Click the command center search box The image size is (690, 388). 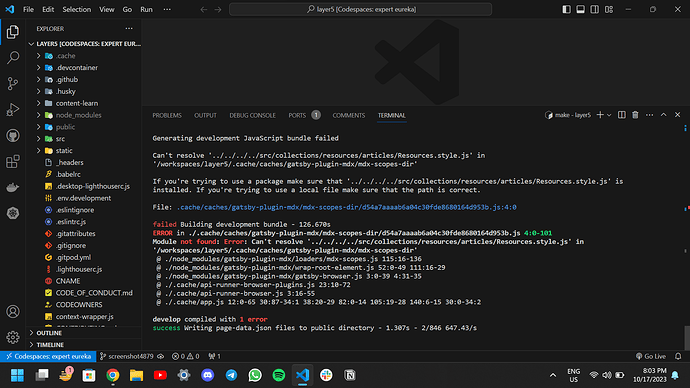(360, 9)
